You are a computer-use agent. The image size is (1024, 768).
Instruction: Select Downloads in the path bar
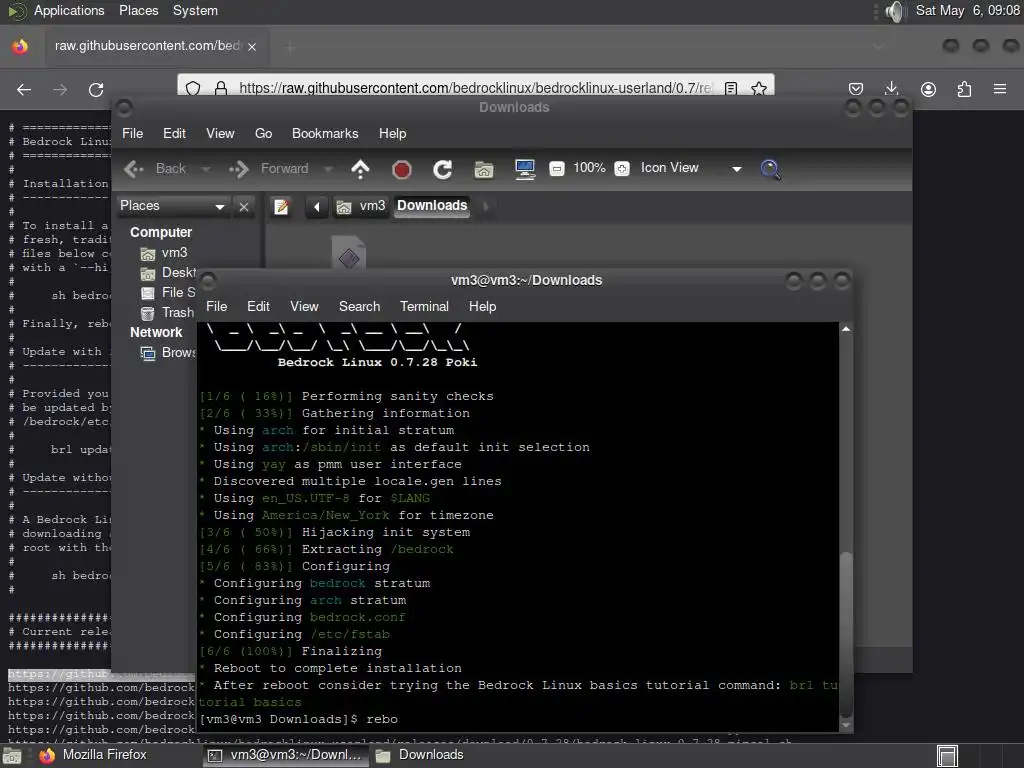(432, 206)
